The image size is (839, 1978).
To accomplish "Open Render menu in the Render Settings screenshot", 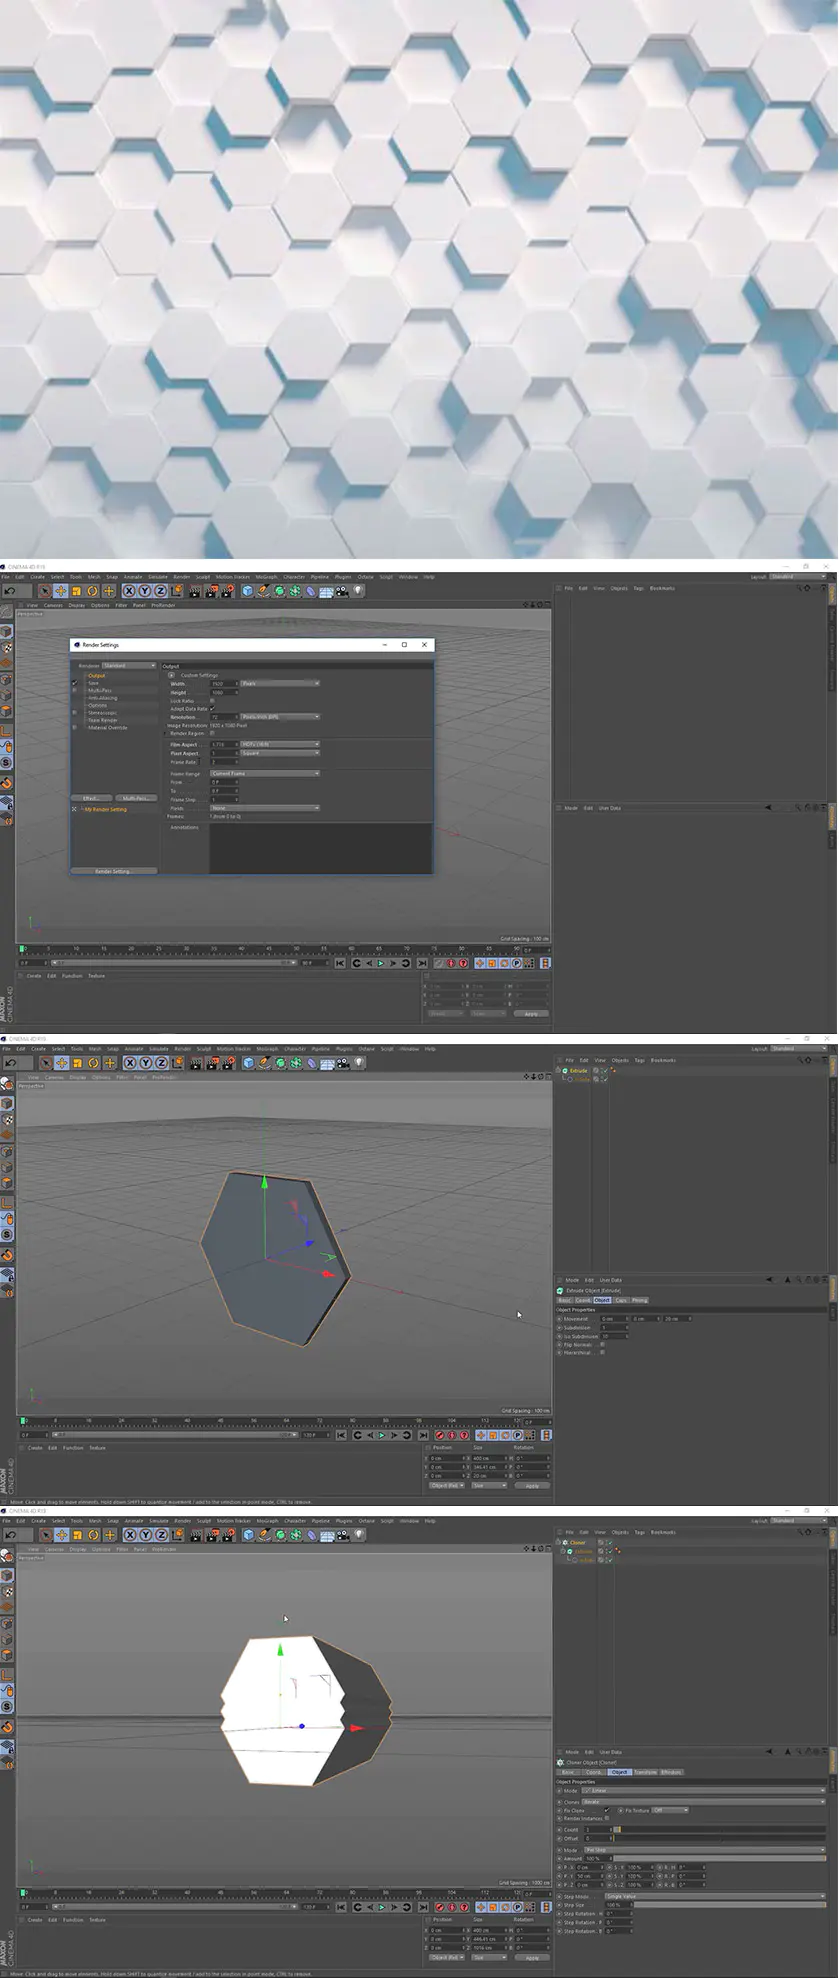I will 182,577.
